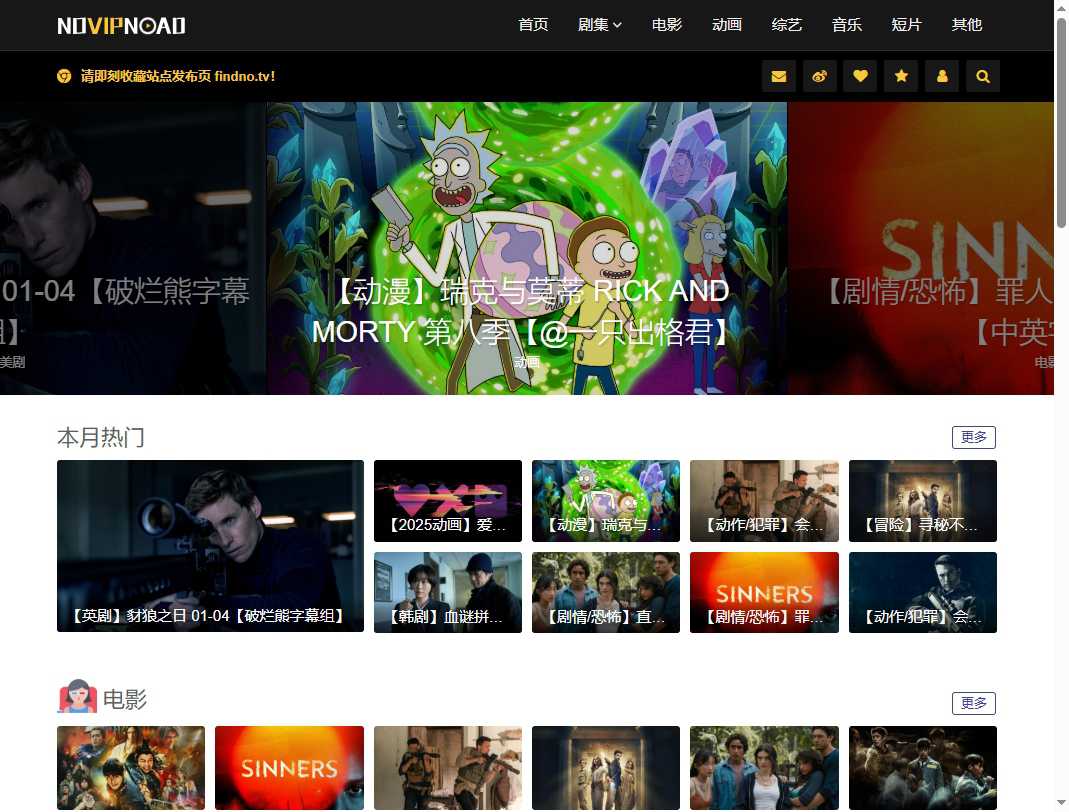Open 豺狼之日 featured thumbnail
1069x812 pixels.
210,546
